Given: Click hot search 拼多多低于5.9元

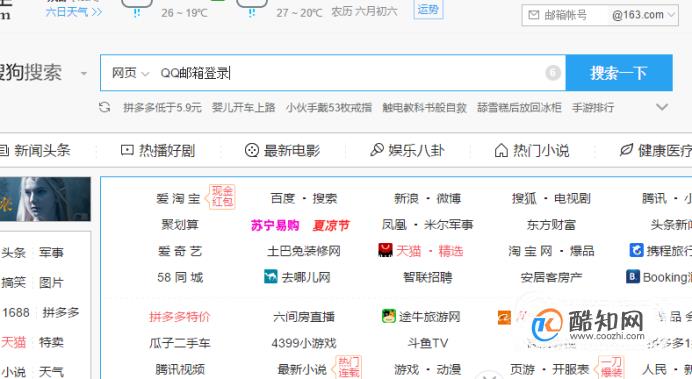Looking at the screenshot, I should click(x=162, y=107).
